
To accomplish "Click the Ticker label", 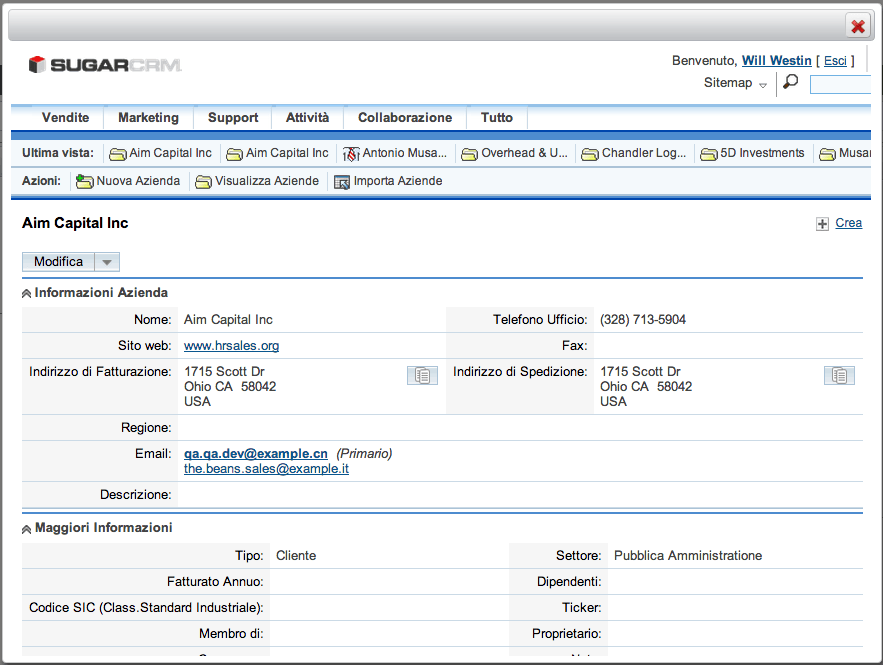I will pos(581,608).
